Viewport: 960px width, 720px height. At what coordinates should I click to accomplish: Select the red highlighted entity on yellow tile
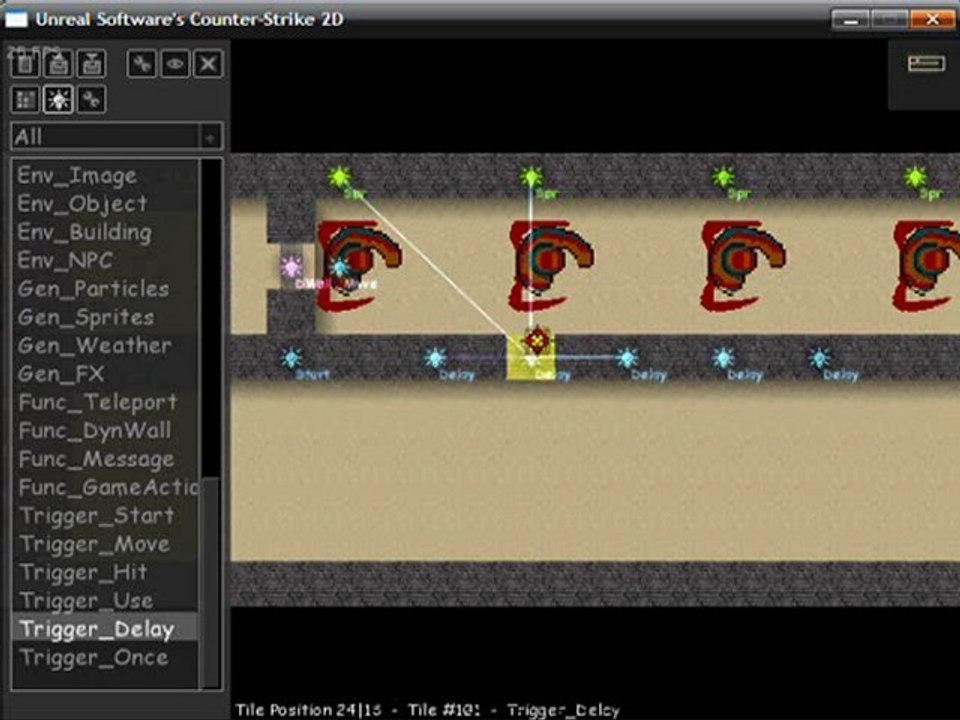click(x=536, y=340)
